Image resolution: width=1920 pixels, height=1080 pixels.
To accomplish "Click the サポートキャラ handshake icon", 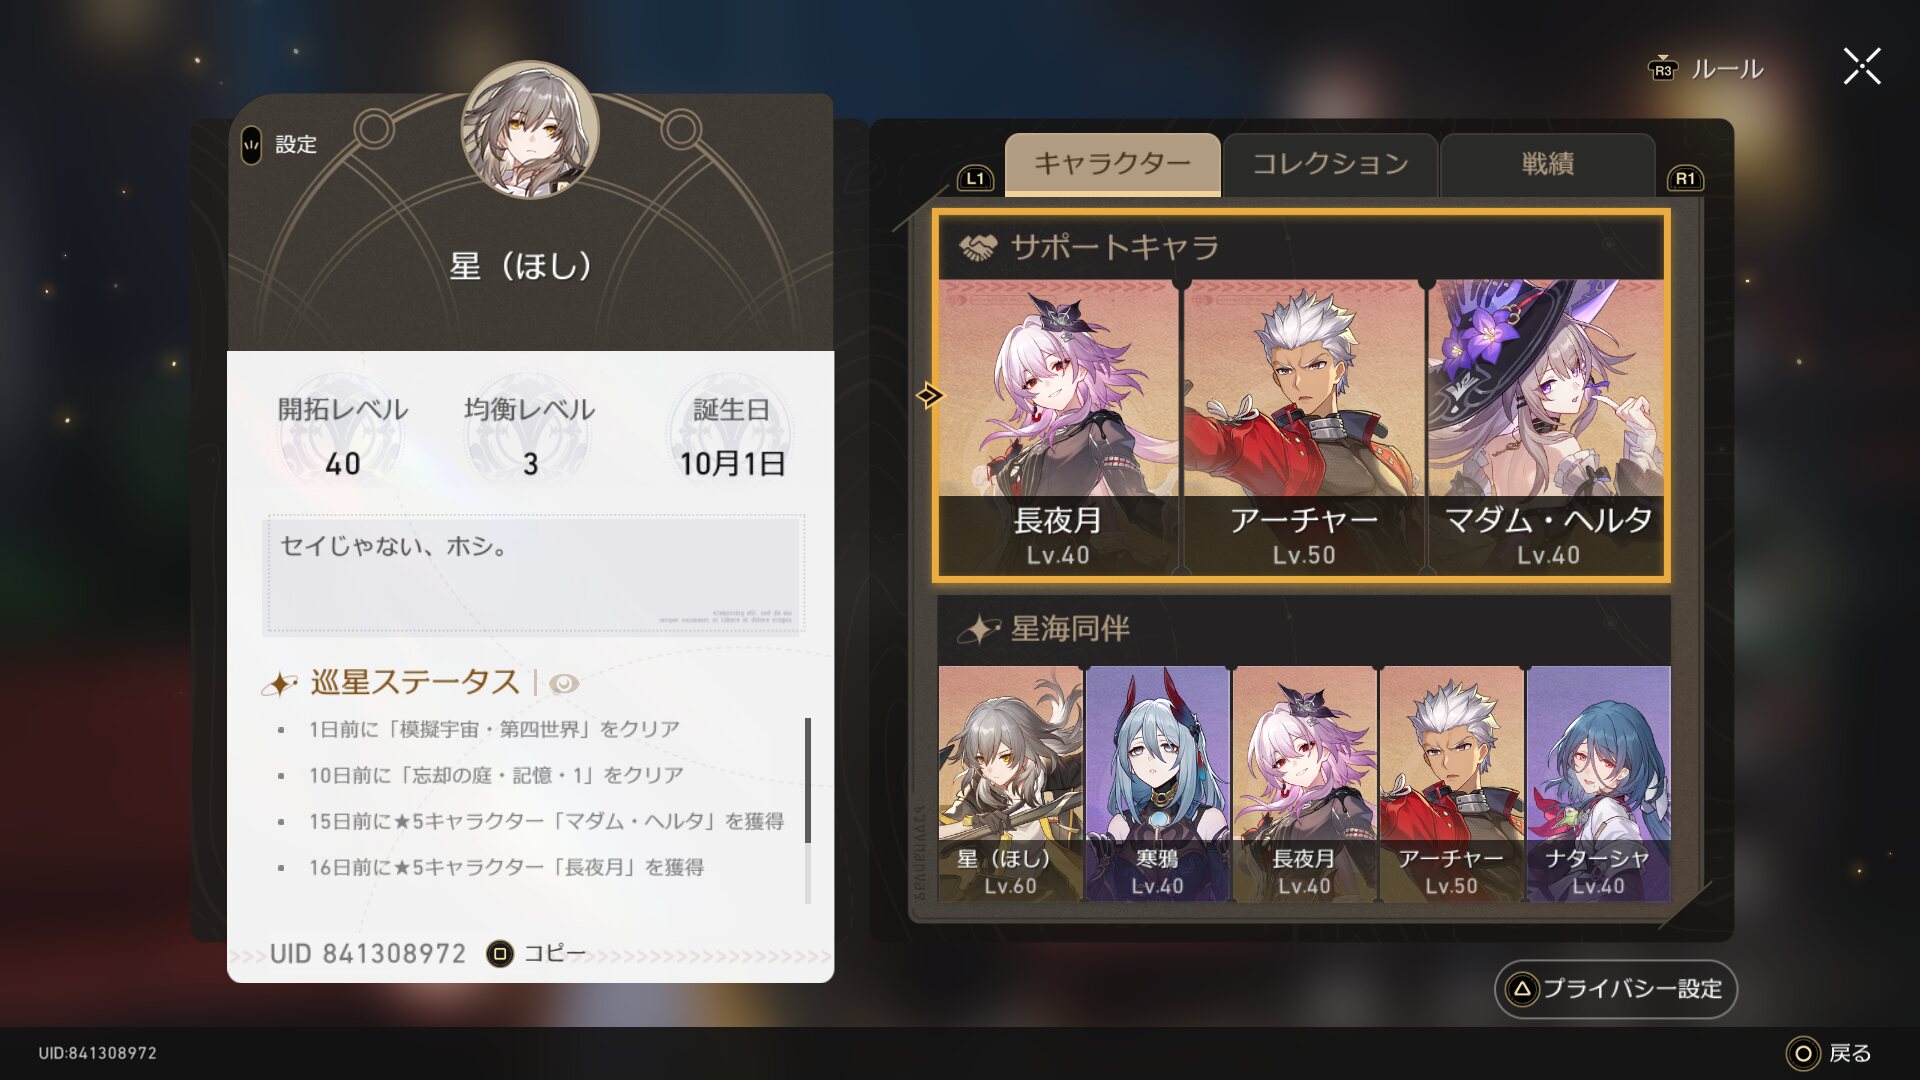I will 978,248.
